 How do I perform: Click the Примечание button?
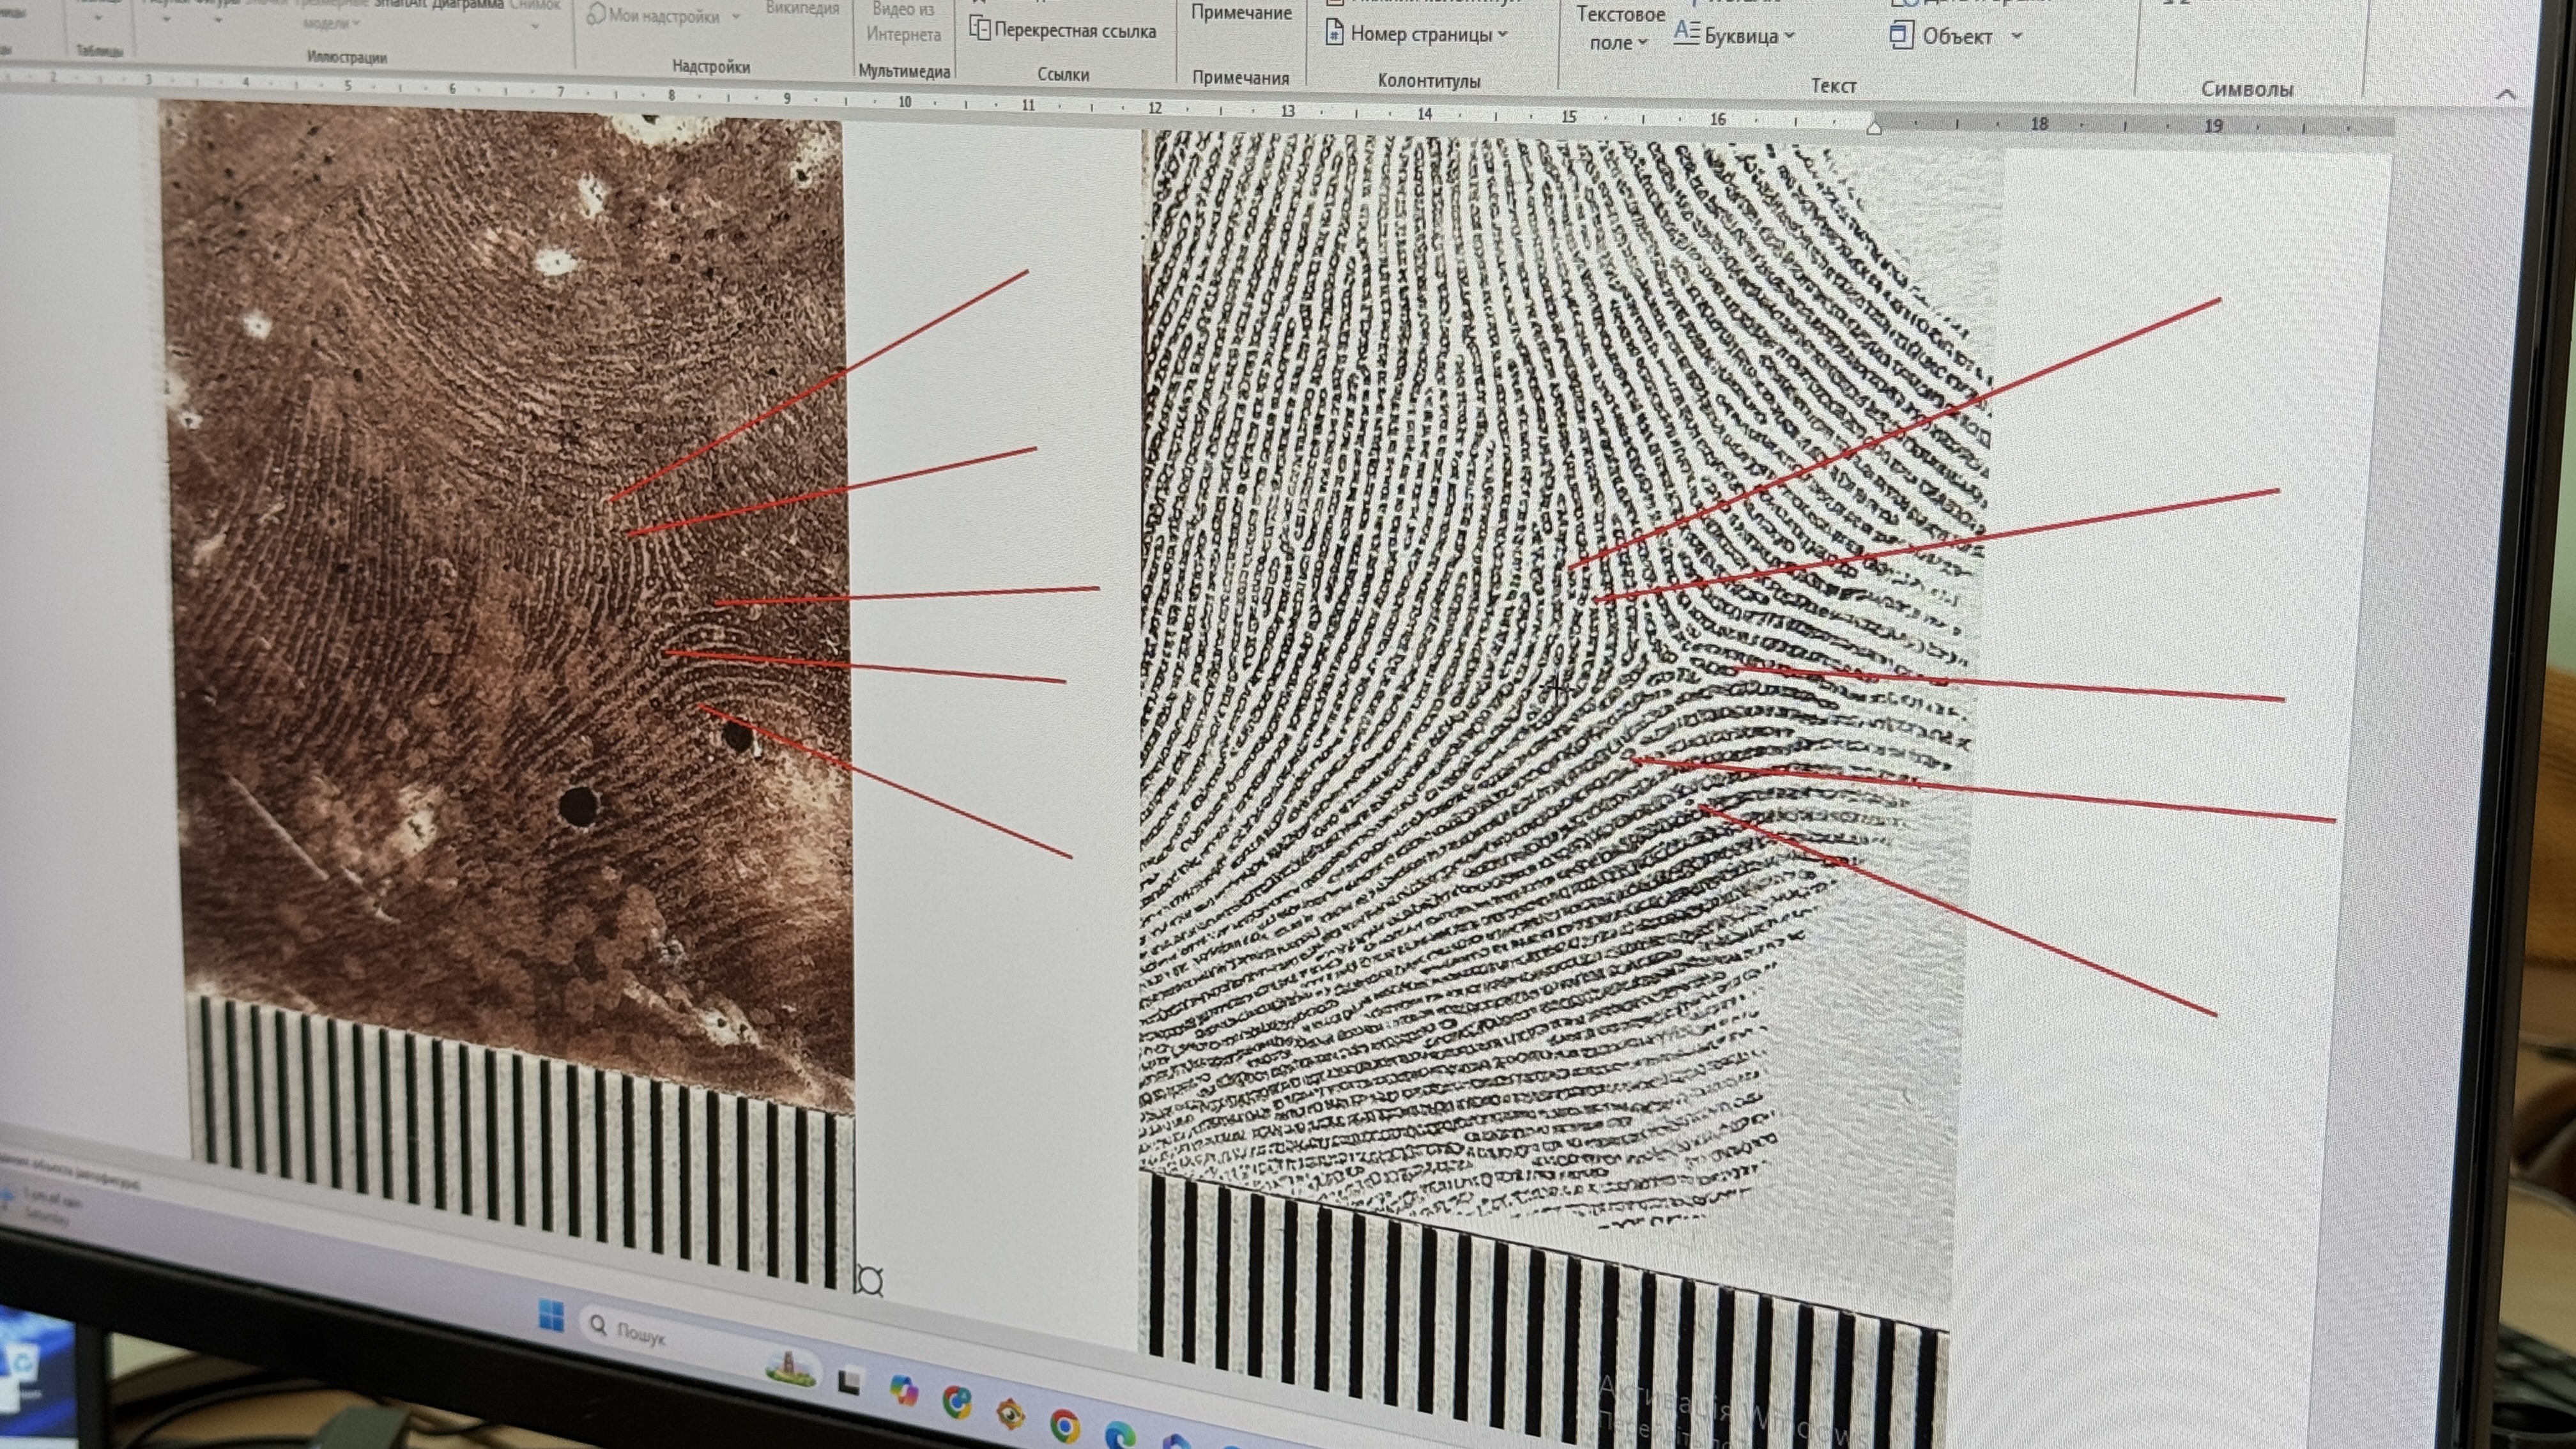click(1241, 13)
